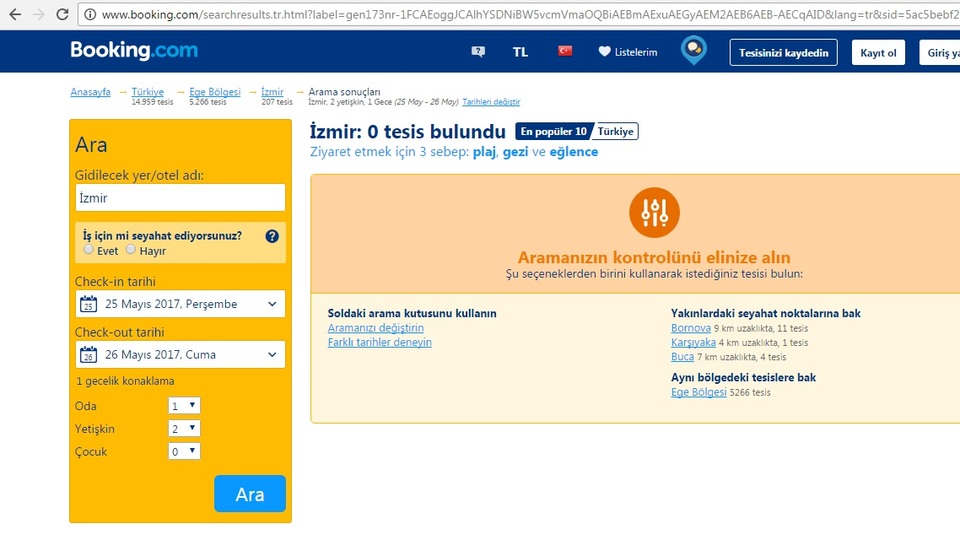Click the Booking.com logo
Image resolution: width=960 pixels, height=540 pixels.
[134, 51]
